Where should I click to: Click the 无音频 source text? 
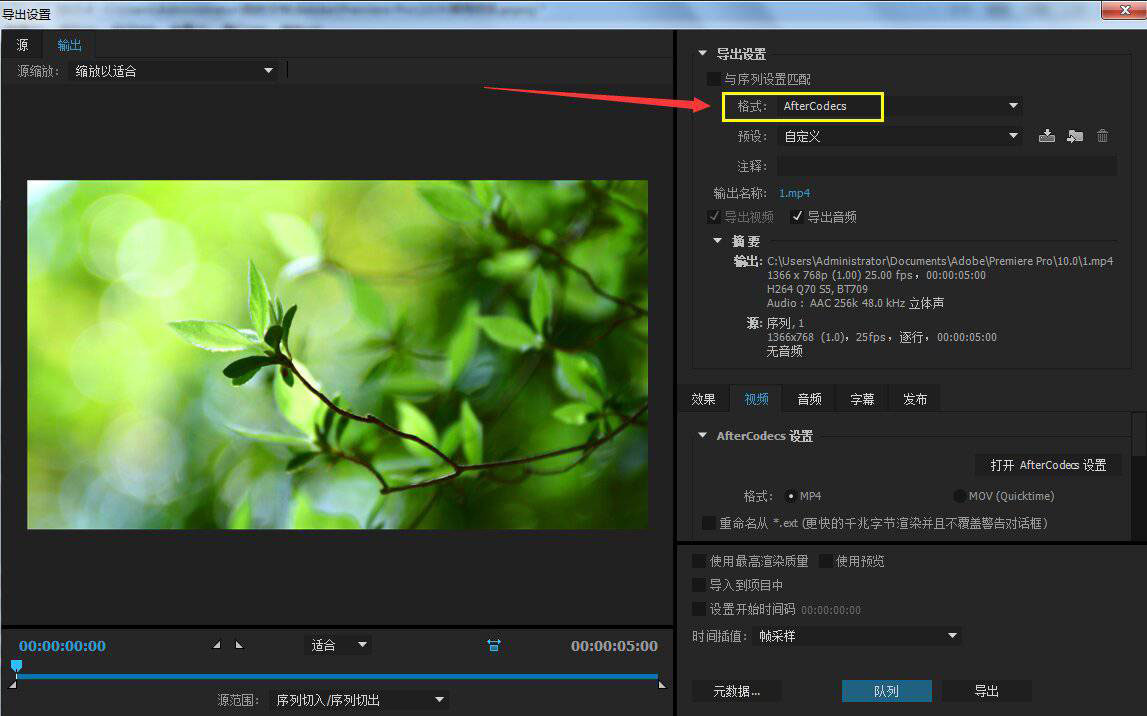point(784,351)
